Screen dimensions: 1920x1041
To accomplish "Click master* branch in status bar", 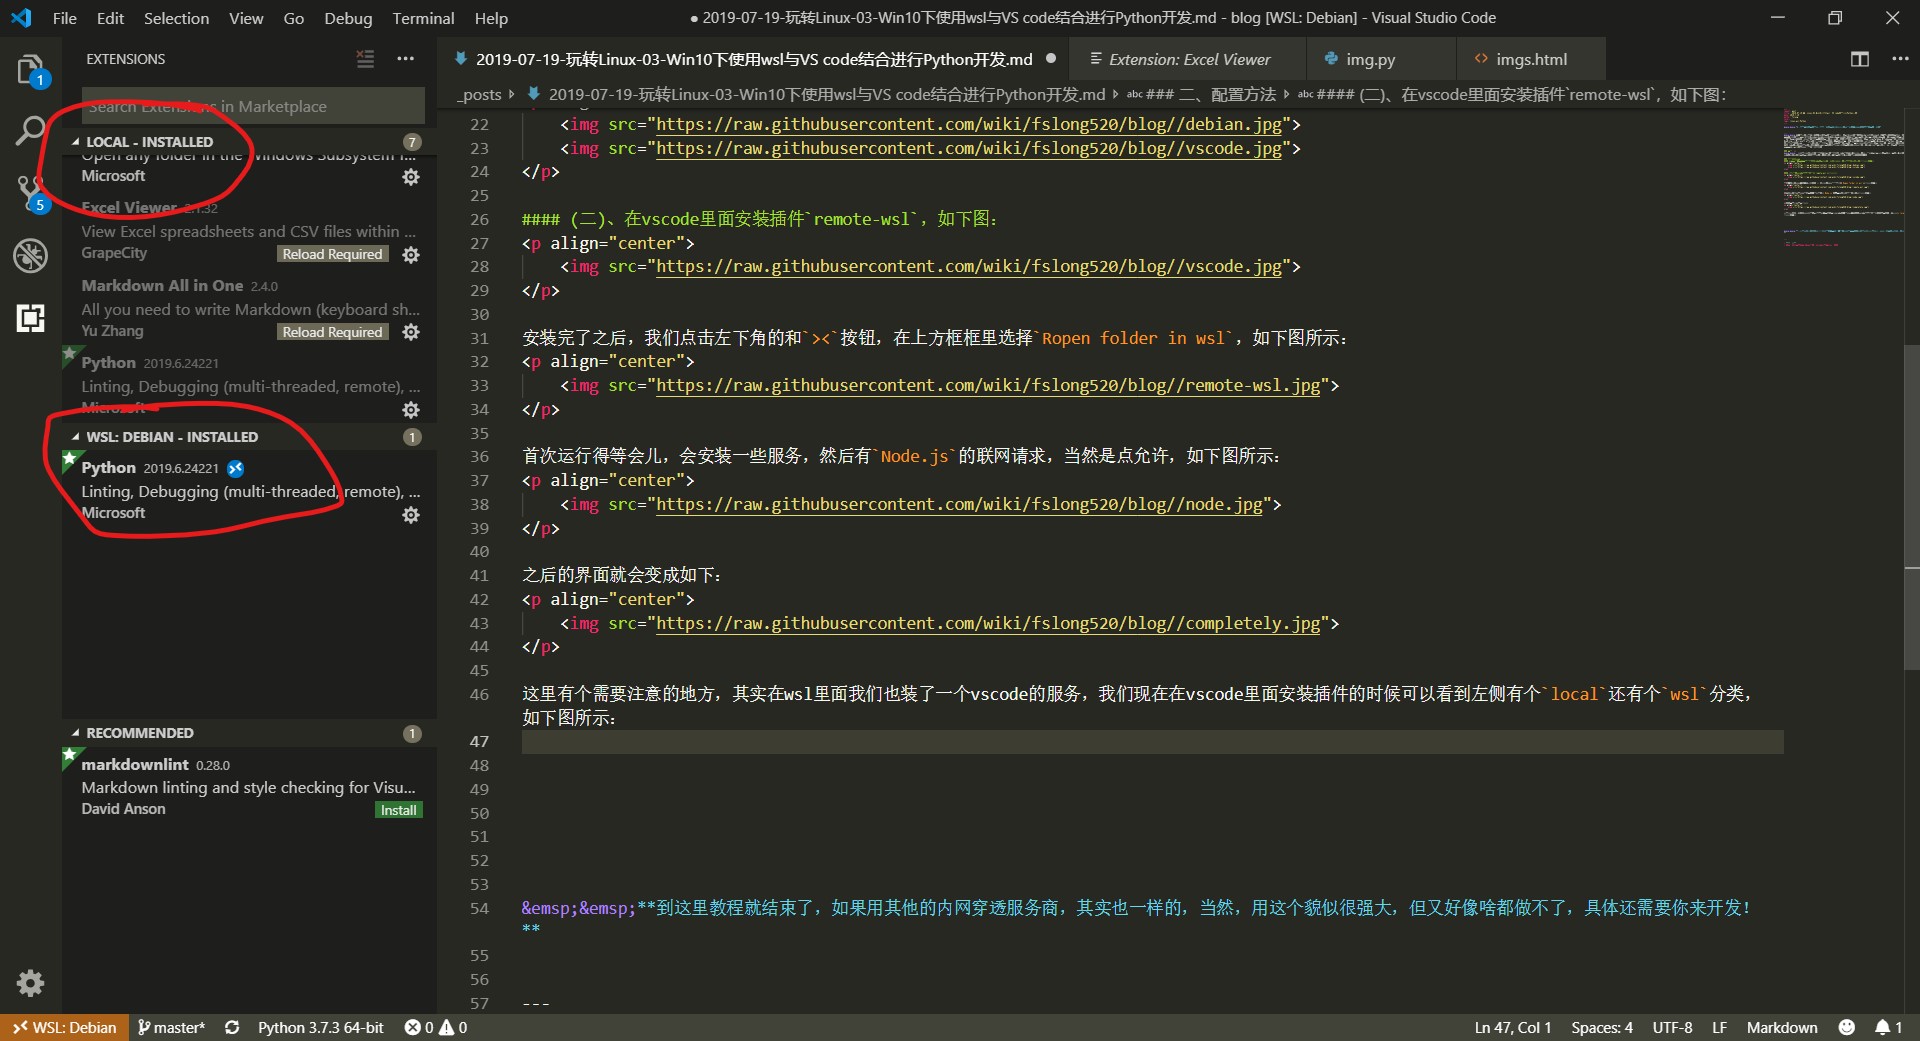I will pos(171,1027).
